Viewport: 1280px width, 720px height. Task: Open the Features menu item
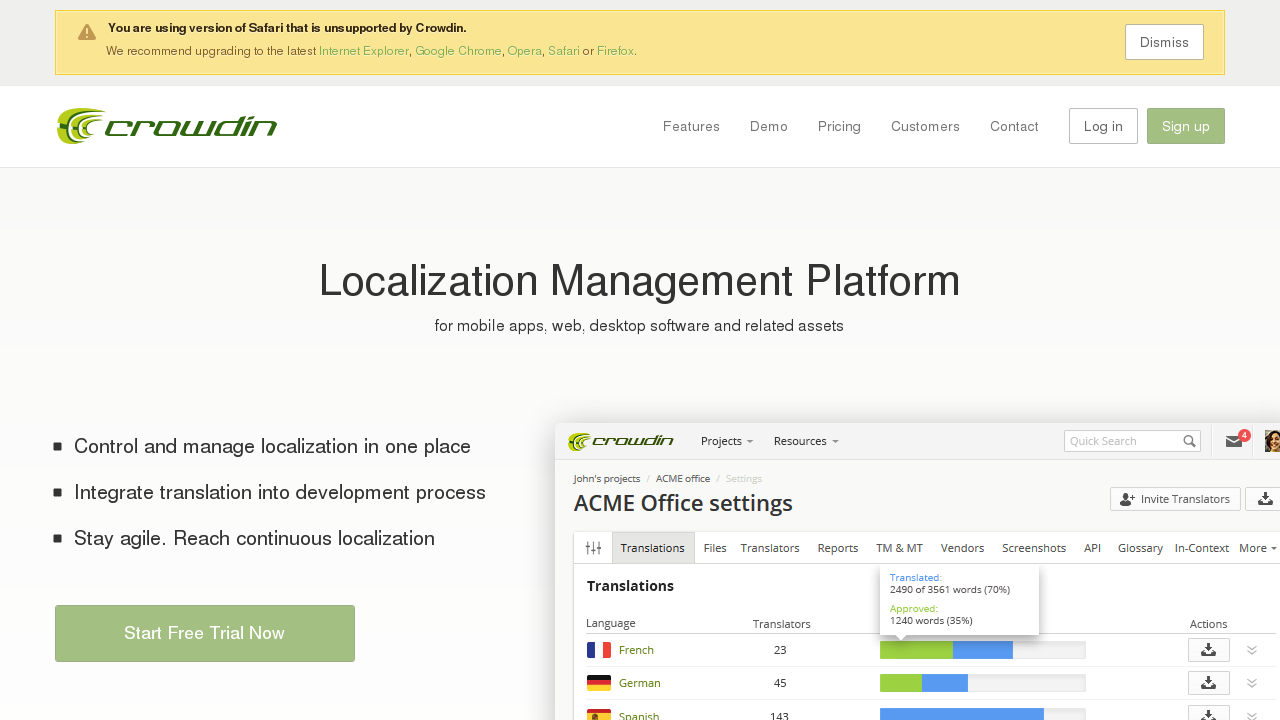coord(691,126)
